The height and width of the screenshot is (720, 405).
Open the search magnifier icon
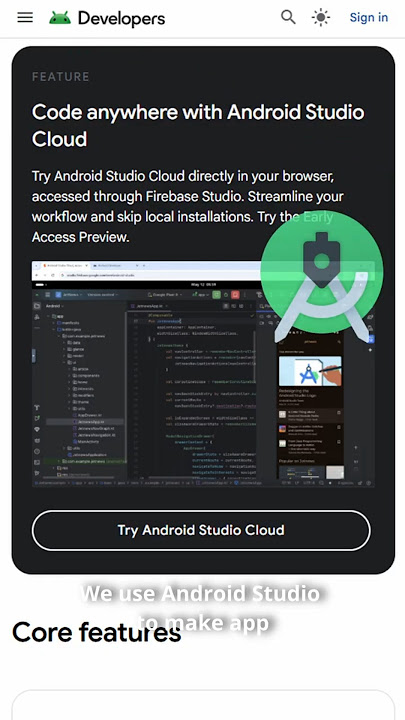coord(288,17)
